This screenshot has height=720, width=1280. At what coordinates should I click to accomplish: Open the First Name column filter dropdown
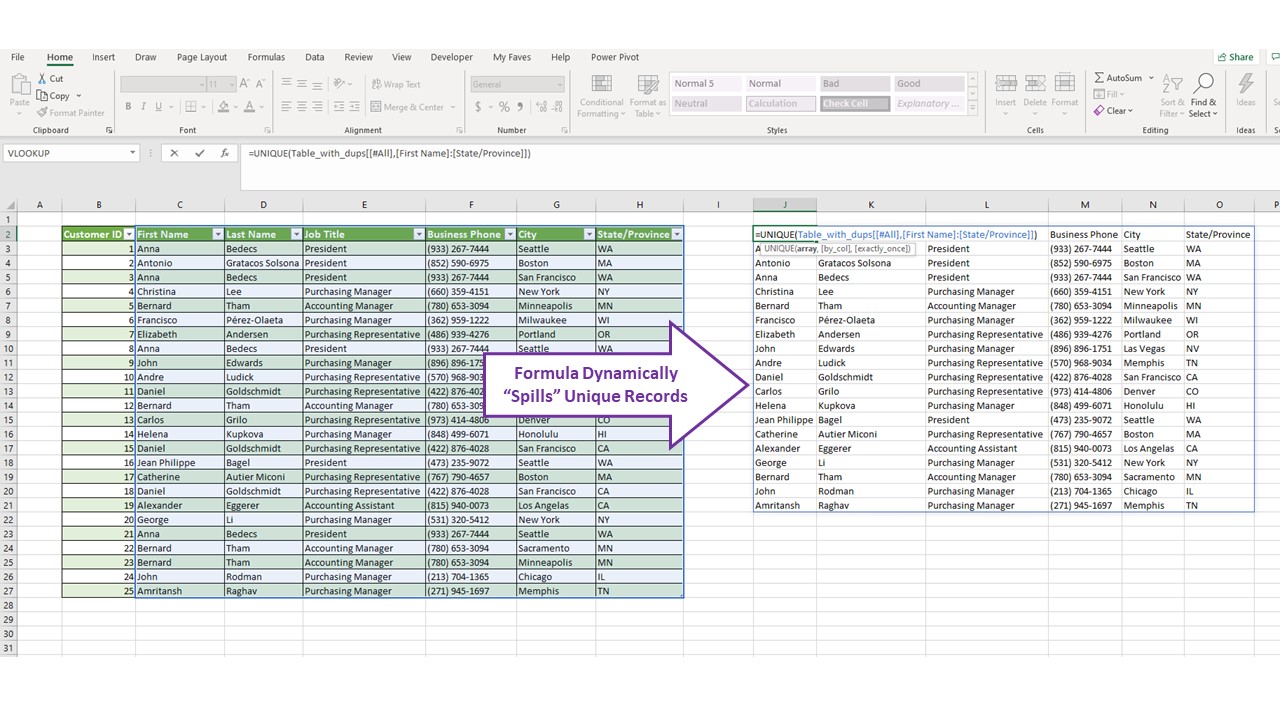tap(218, 234)
